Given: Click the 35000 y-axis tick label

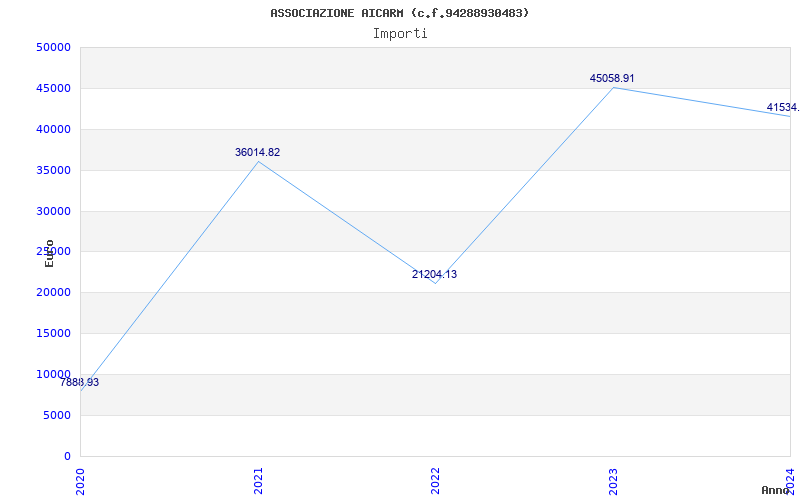Looking at the screenshot, I should 53,170.
